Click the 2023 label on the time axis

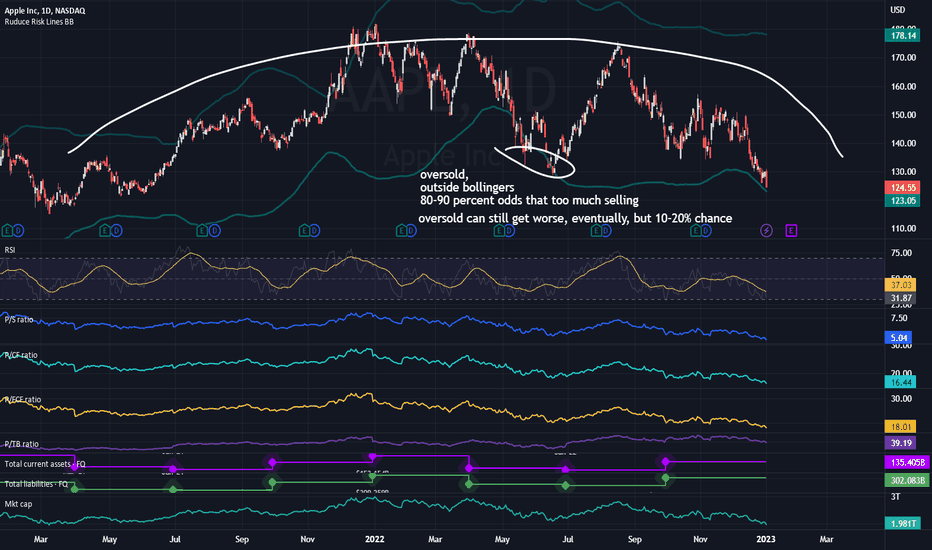coord(766,539)
